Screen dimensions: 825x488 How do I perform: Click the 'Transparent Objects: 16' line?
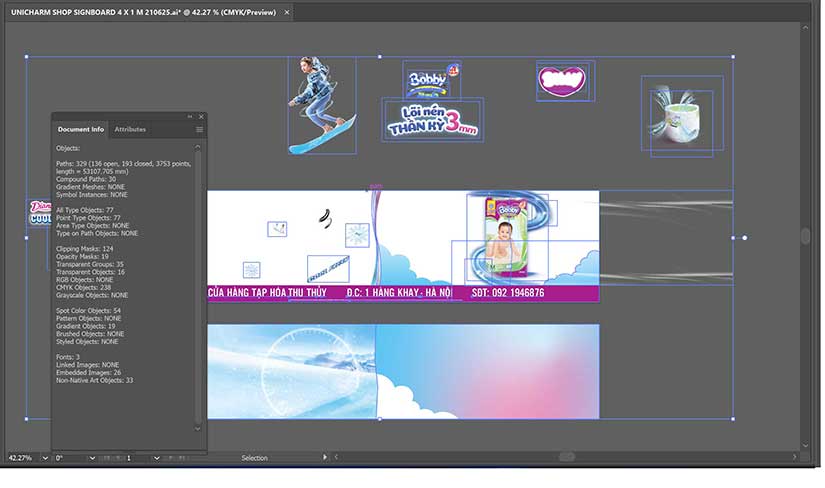(x=90, y=272)
